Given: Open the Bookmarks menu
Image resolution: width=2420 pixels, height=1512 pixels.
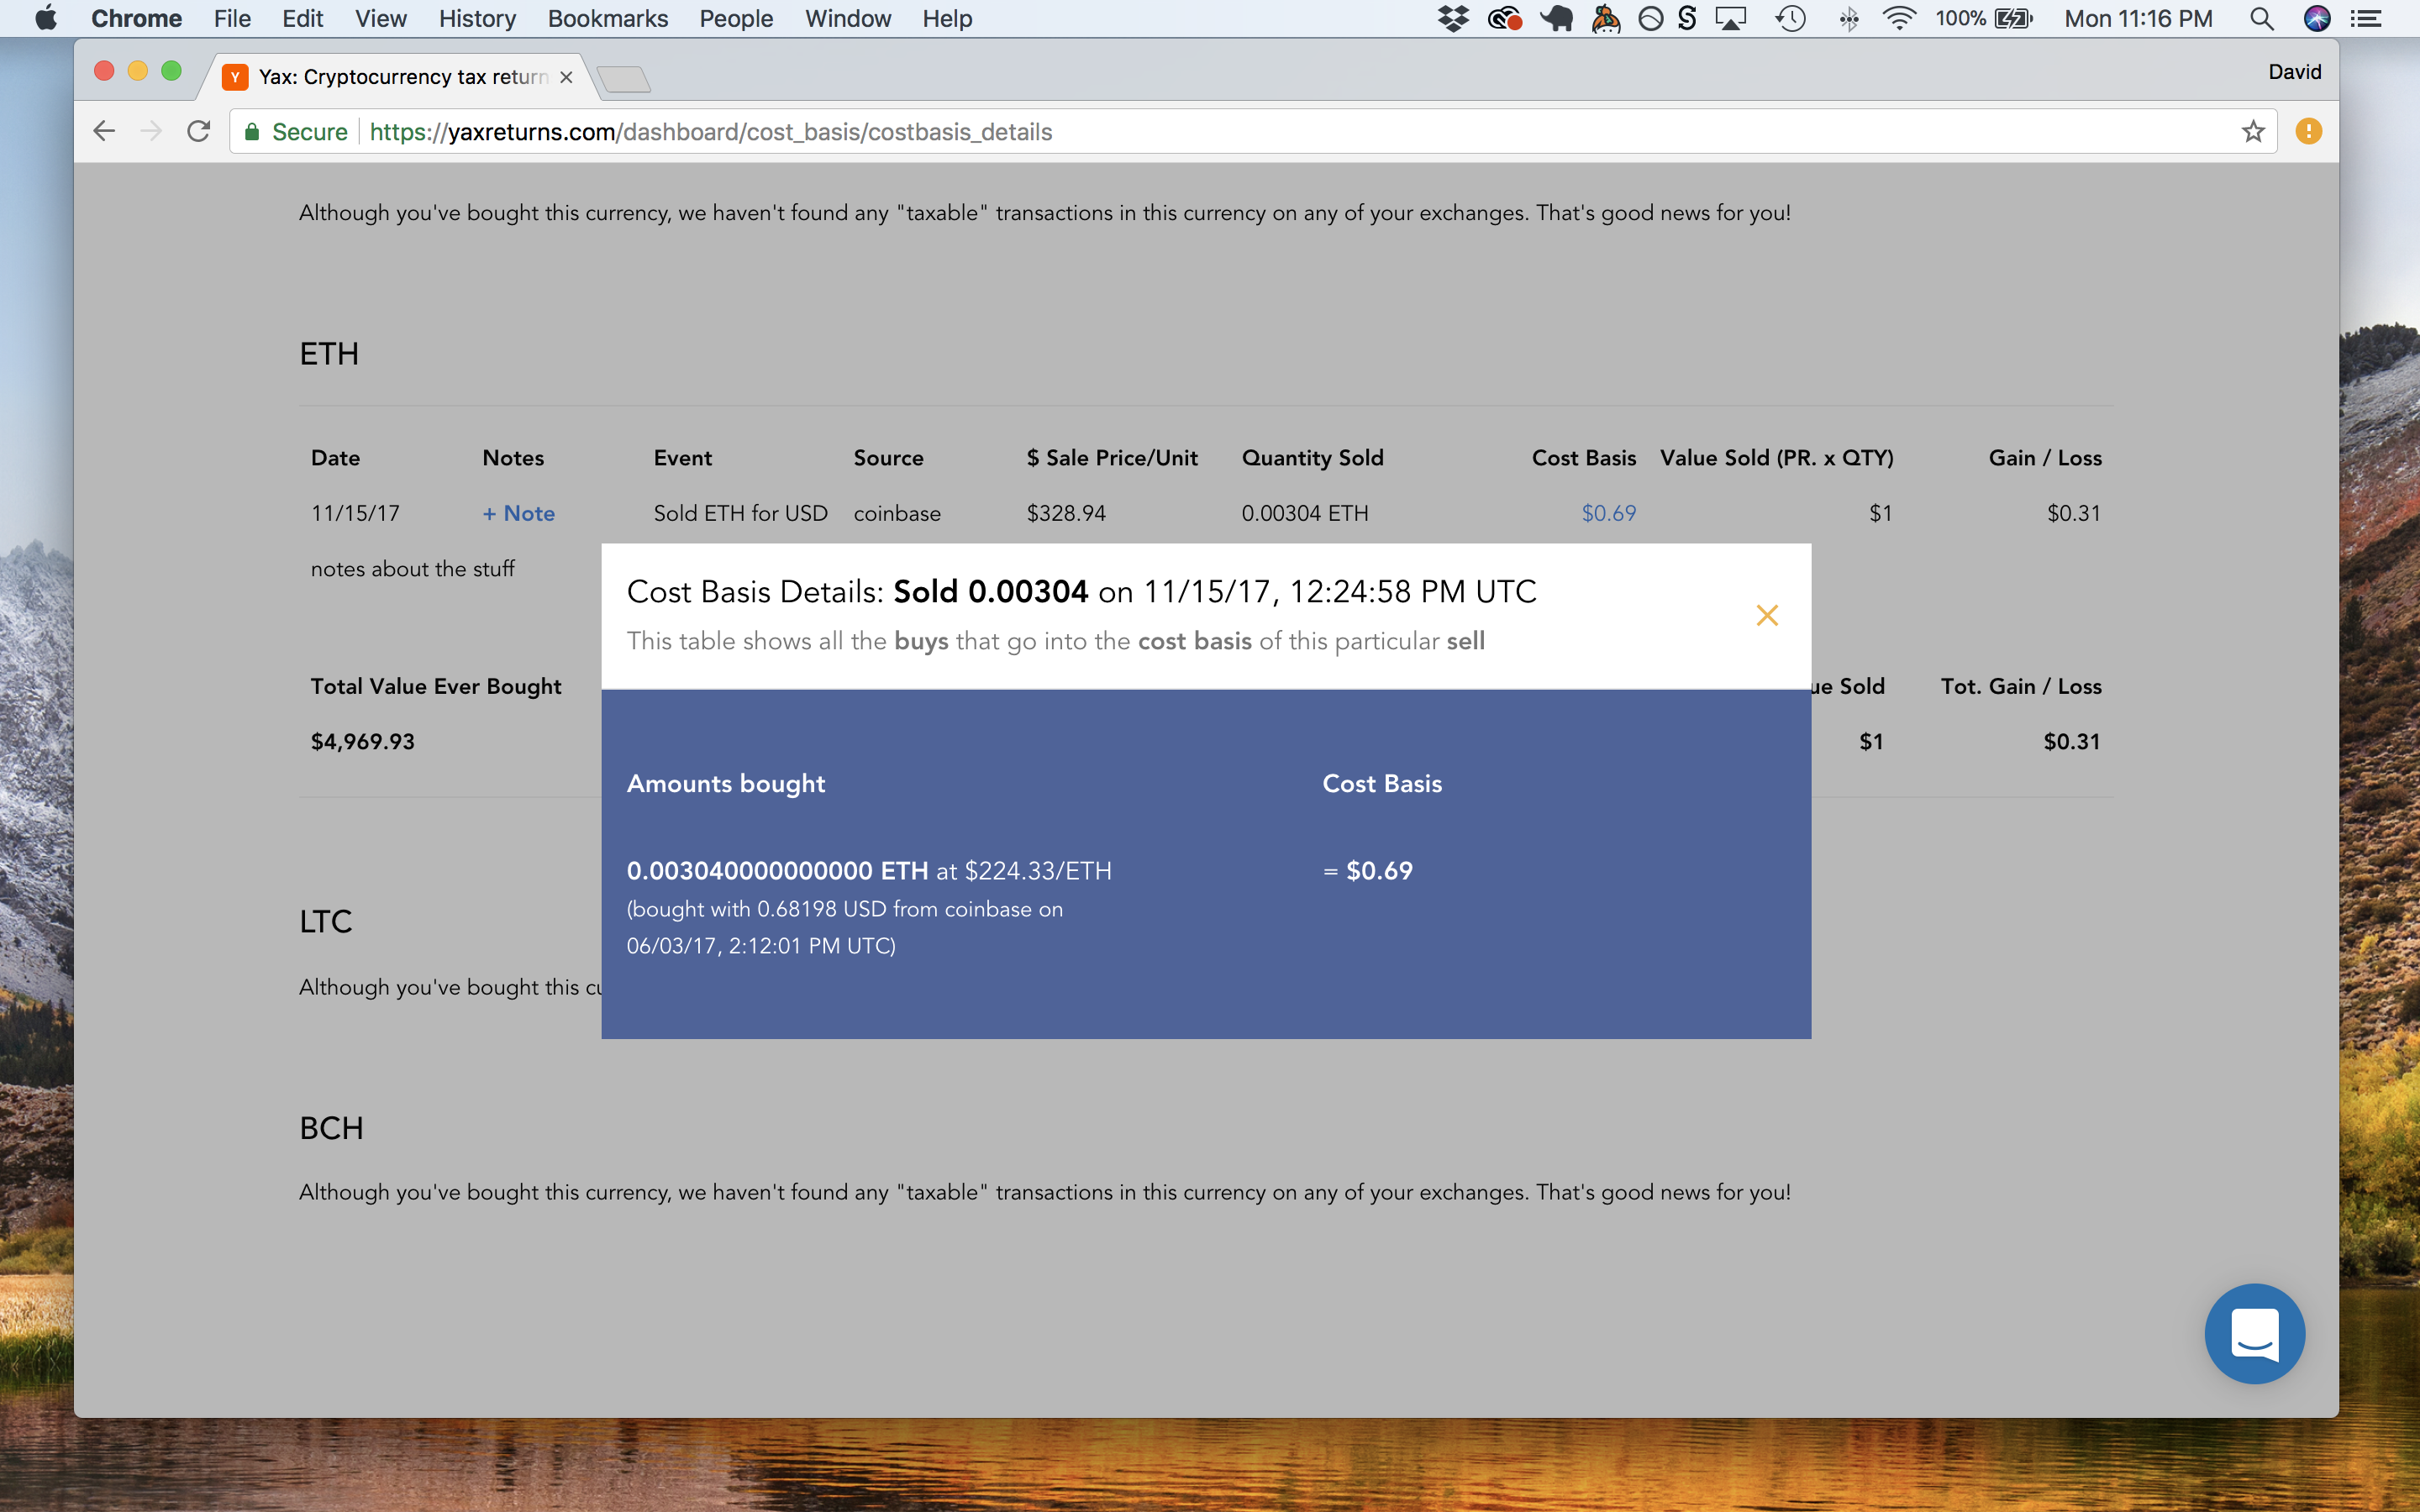Looking at the screenshot, I should point(607,18).
